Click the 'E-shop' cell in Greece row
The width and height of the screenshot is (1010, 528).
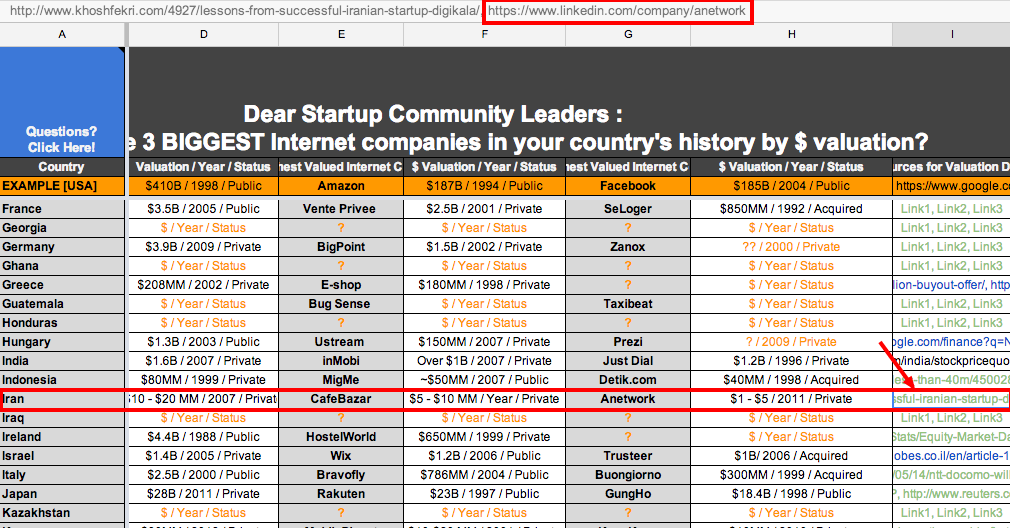[341, 285]
